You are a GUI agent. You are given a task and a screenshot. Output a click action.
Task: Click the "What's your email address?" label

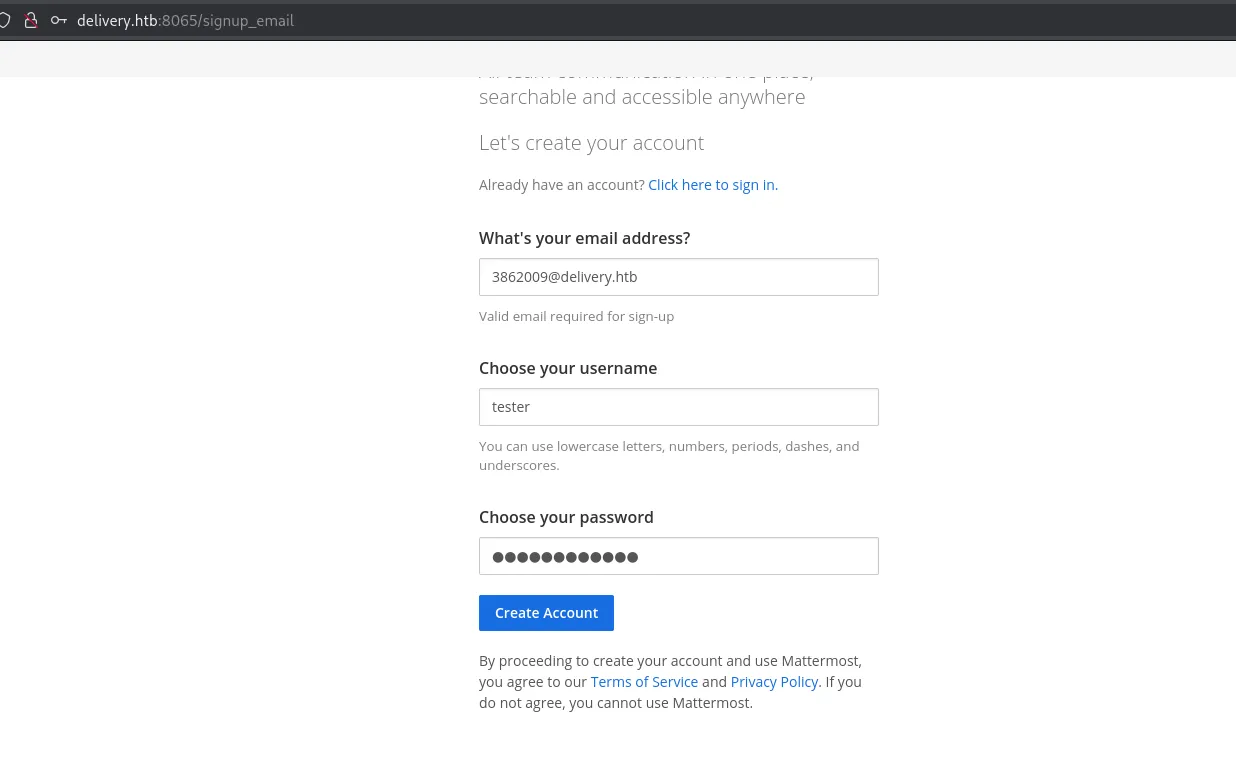[x=584, y=238]
